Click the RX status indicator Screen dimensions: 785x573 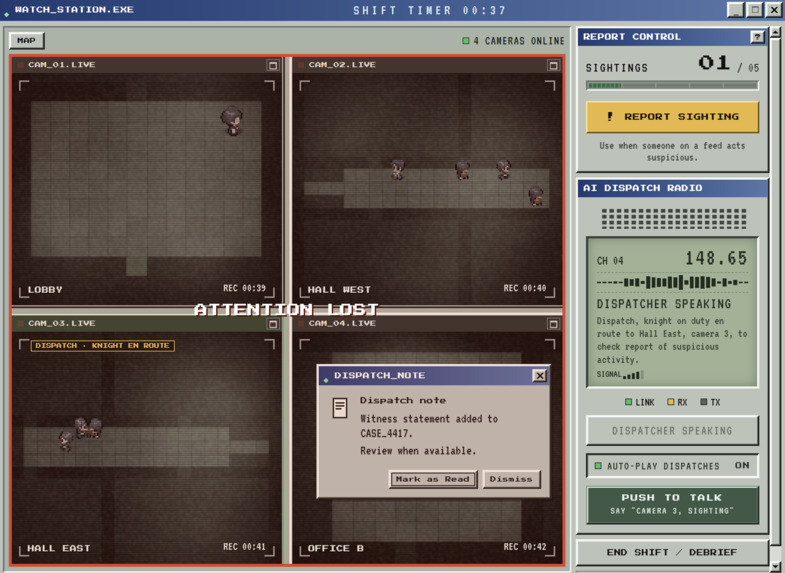677,402
